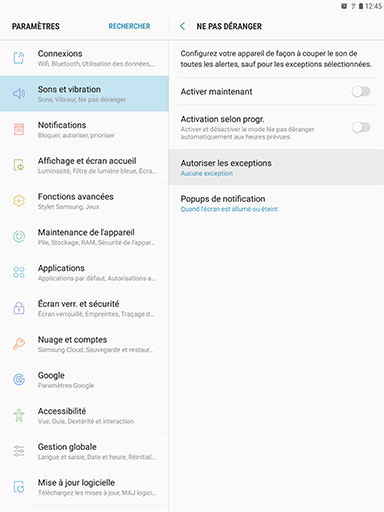Select Nuage et comptes entry
Image resolution: width=384 pixels, height=512 pixels.
pyautogui.click(x=84, y=344)
